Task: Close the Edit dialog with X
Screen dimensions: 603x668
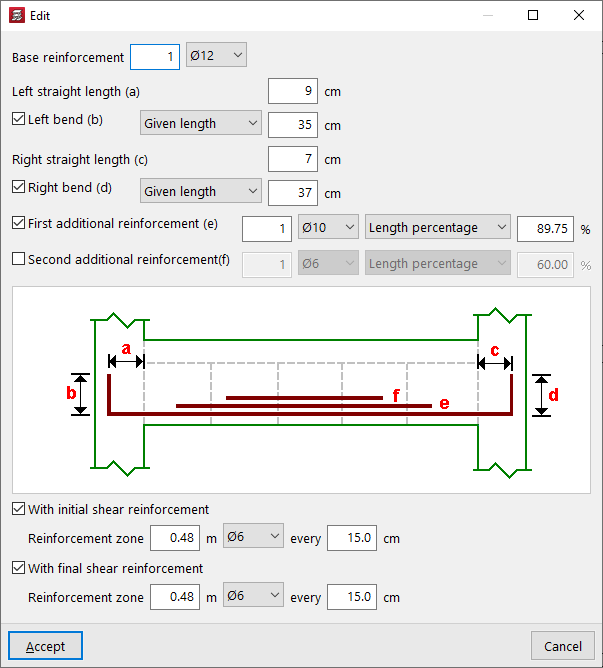Action: (579, 15)
